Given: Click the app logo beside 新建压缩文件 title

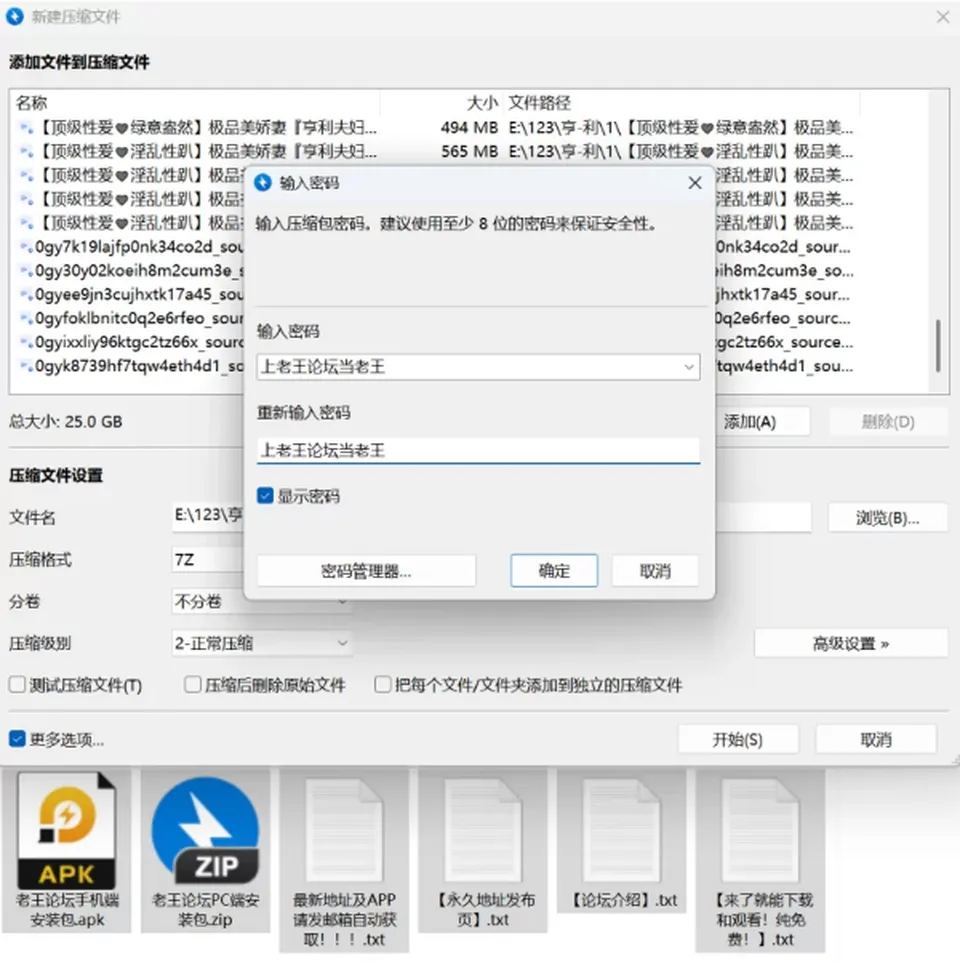Looking at the screenshot, I should click(14, 17).
